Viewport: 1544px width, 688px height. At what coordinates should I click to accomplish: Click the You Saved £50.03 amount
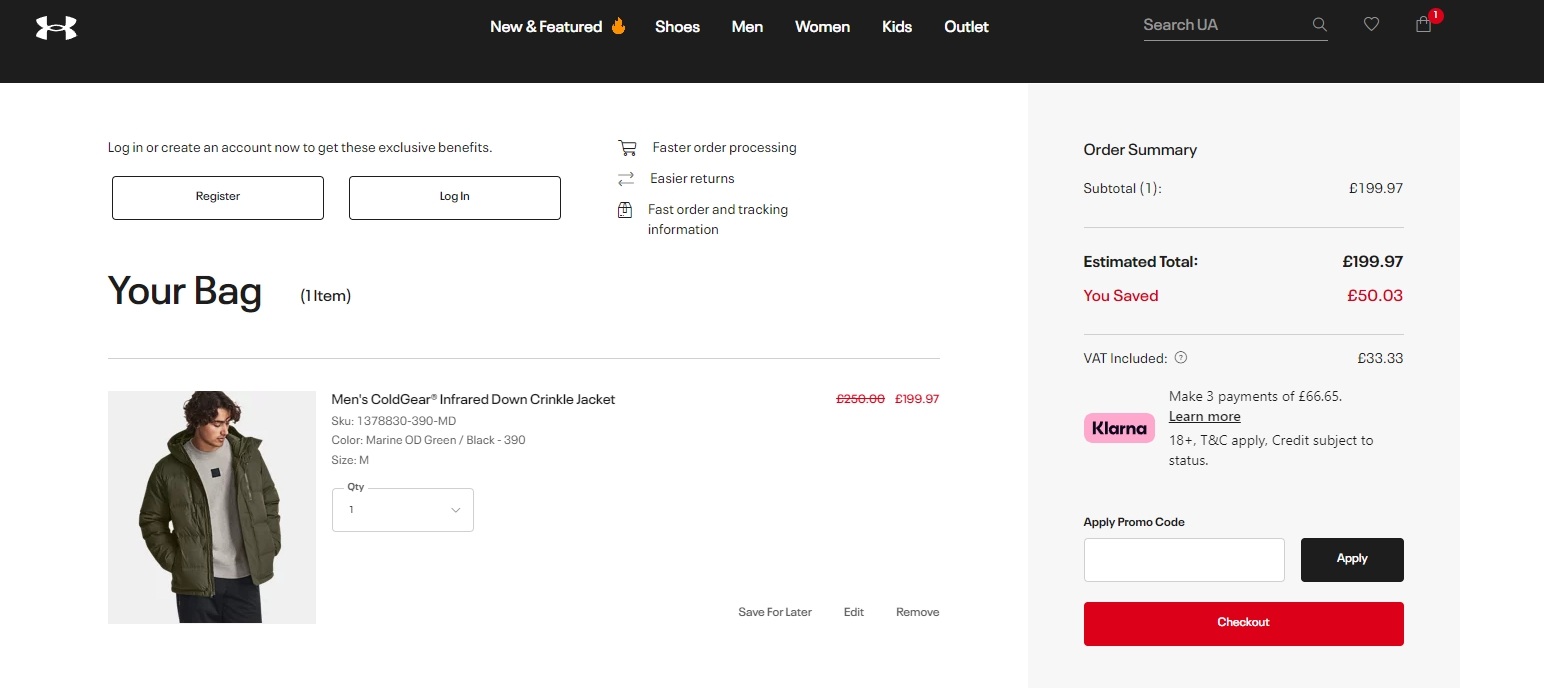coord(1376,296)
